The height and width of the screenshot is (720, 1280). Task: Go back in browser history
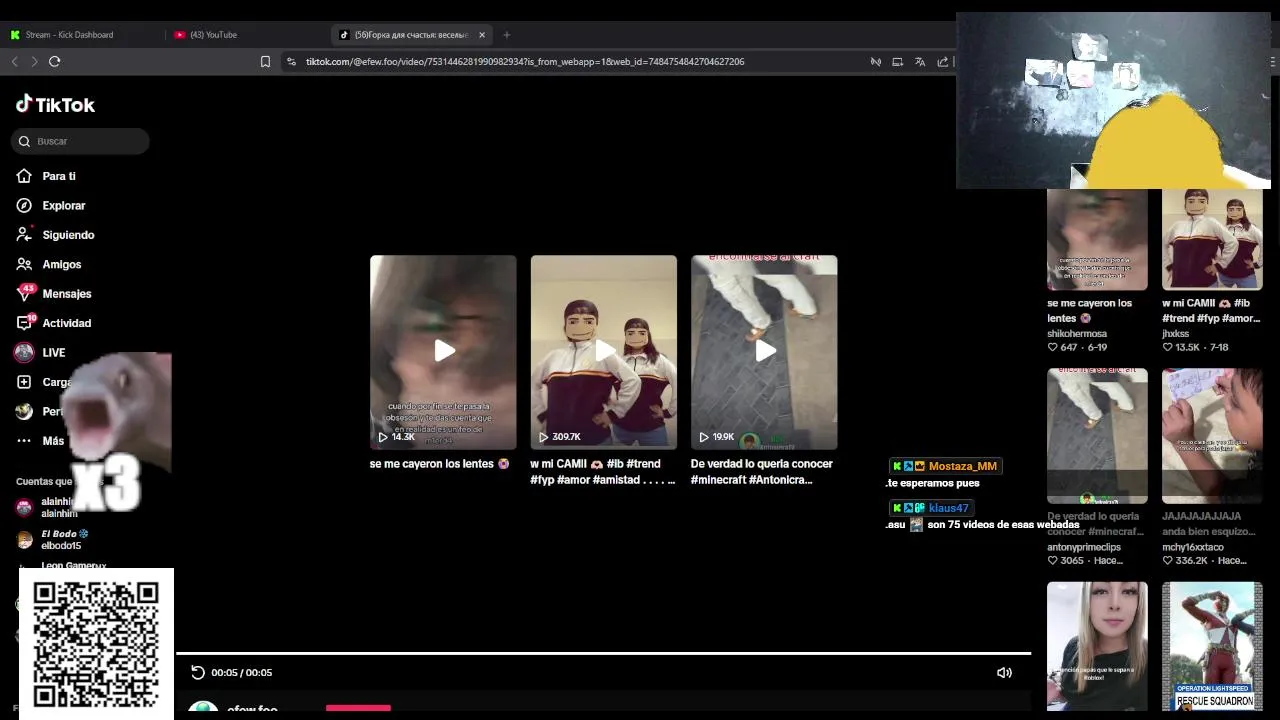[x=15, y=61]
